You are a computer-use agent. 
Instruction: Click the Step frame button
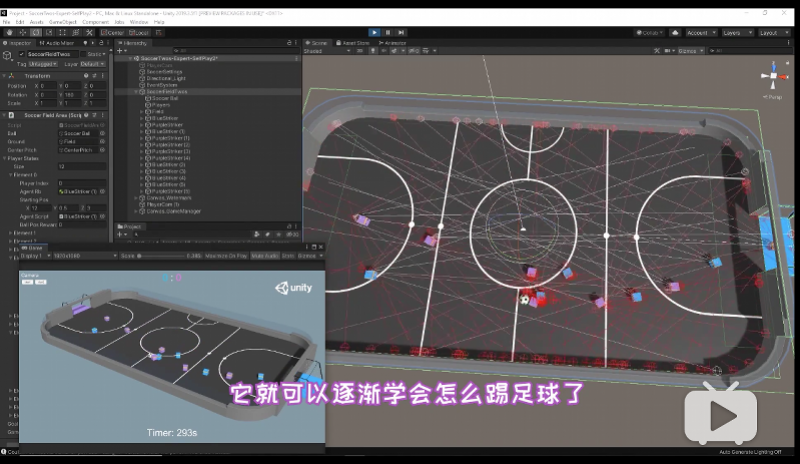pyautogui.click(x=402, y=32)
